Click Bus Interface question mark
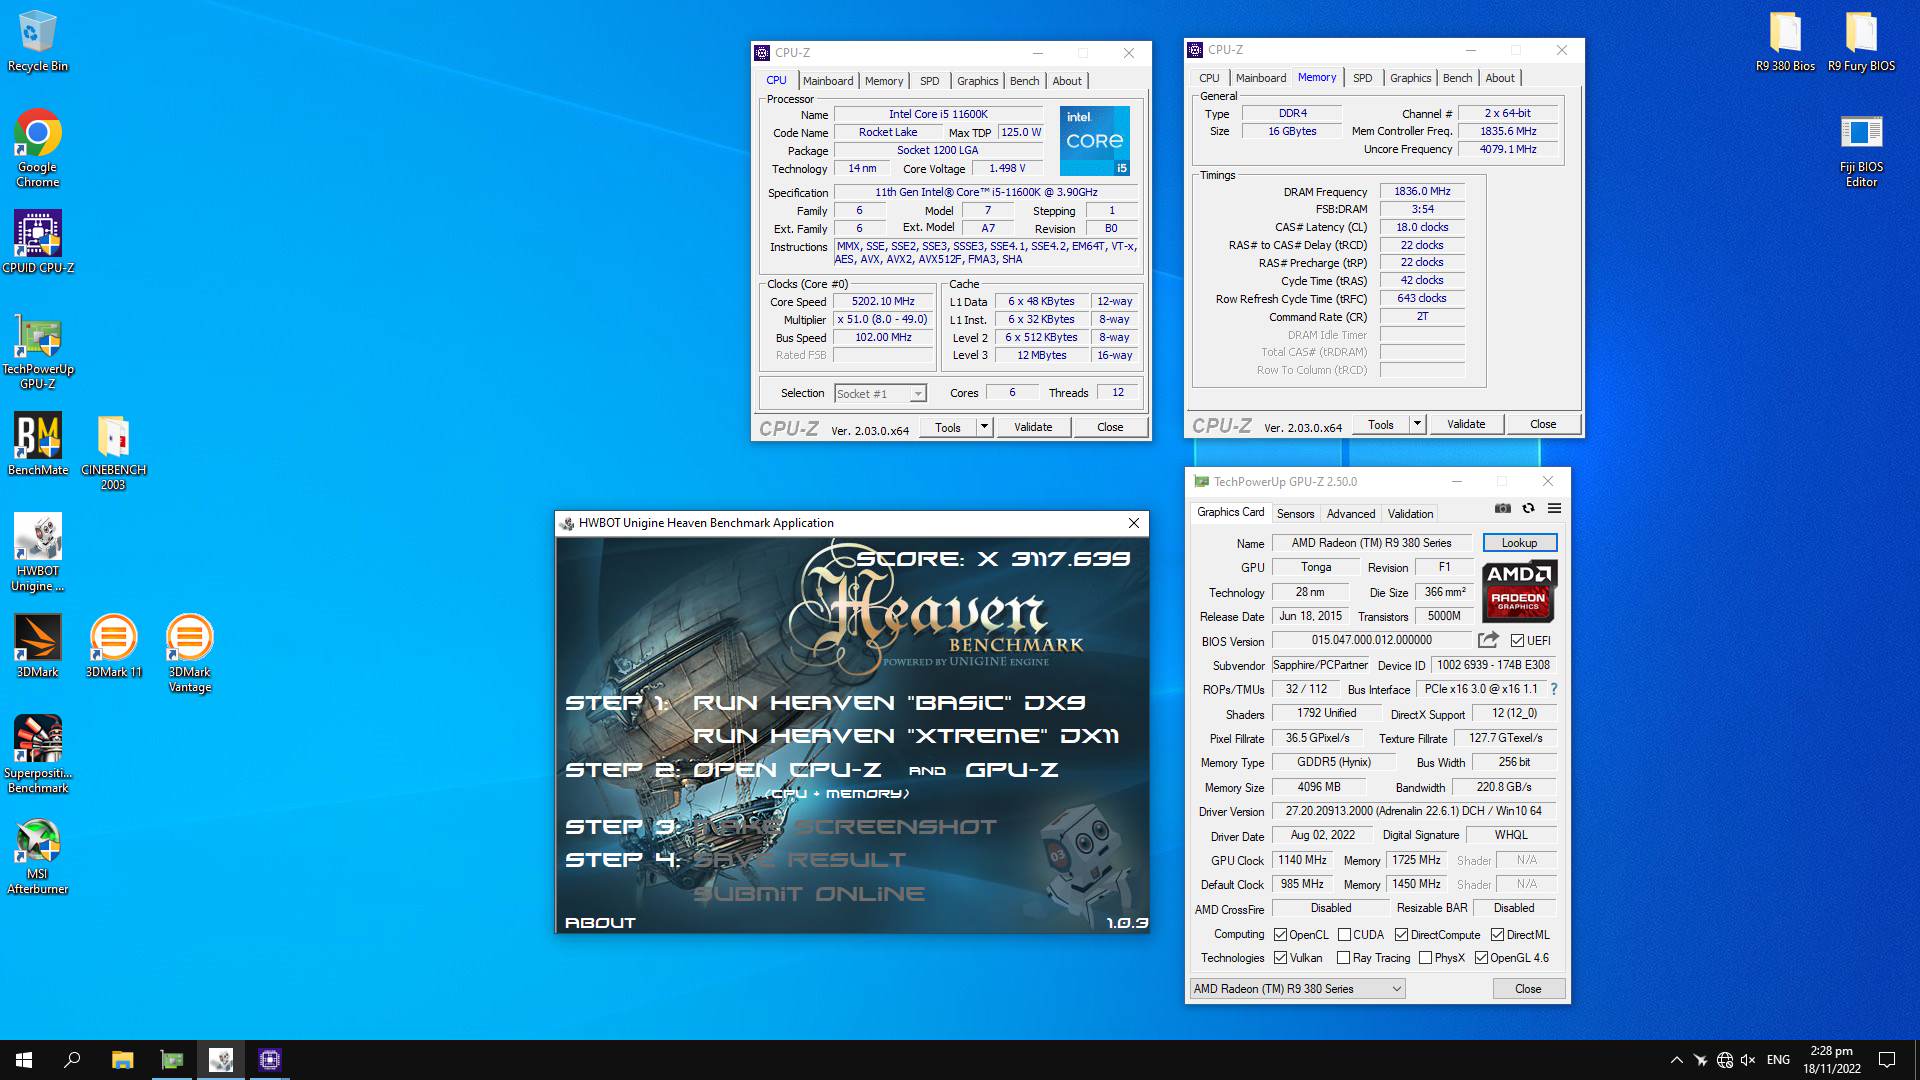The height and width of the screenshot is (1080, 1920). [x=1553, y=689]
